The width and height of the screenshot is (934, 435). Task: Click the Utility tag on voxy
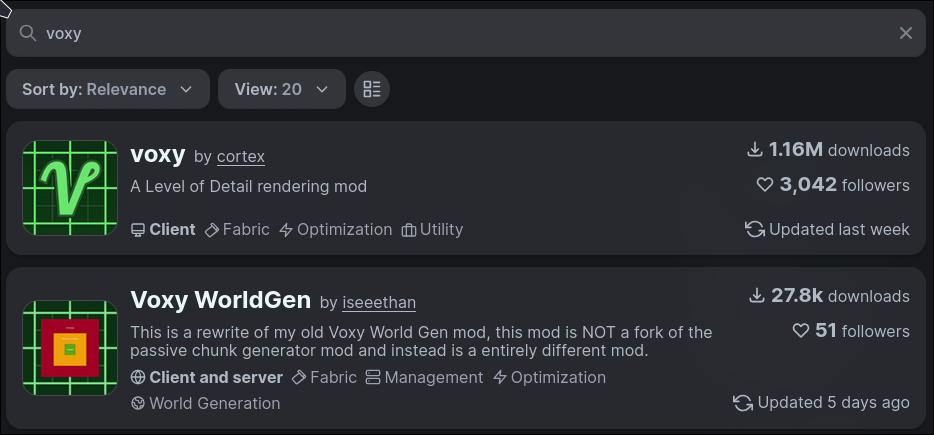[432, 229]
